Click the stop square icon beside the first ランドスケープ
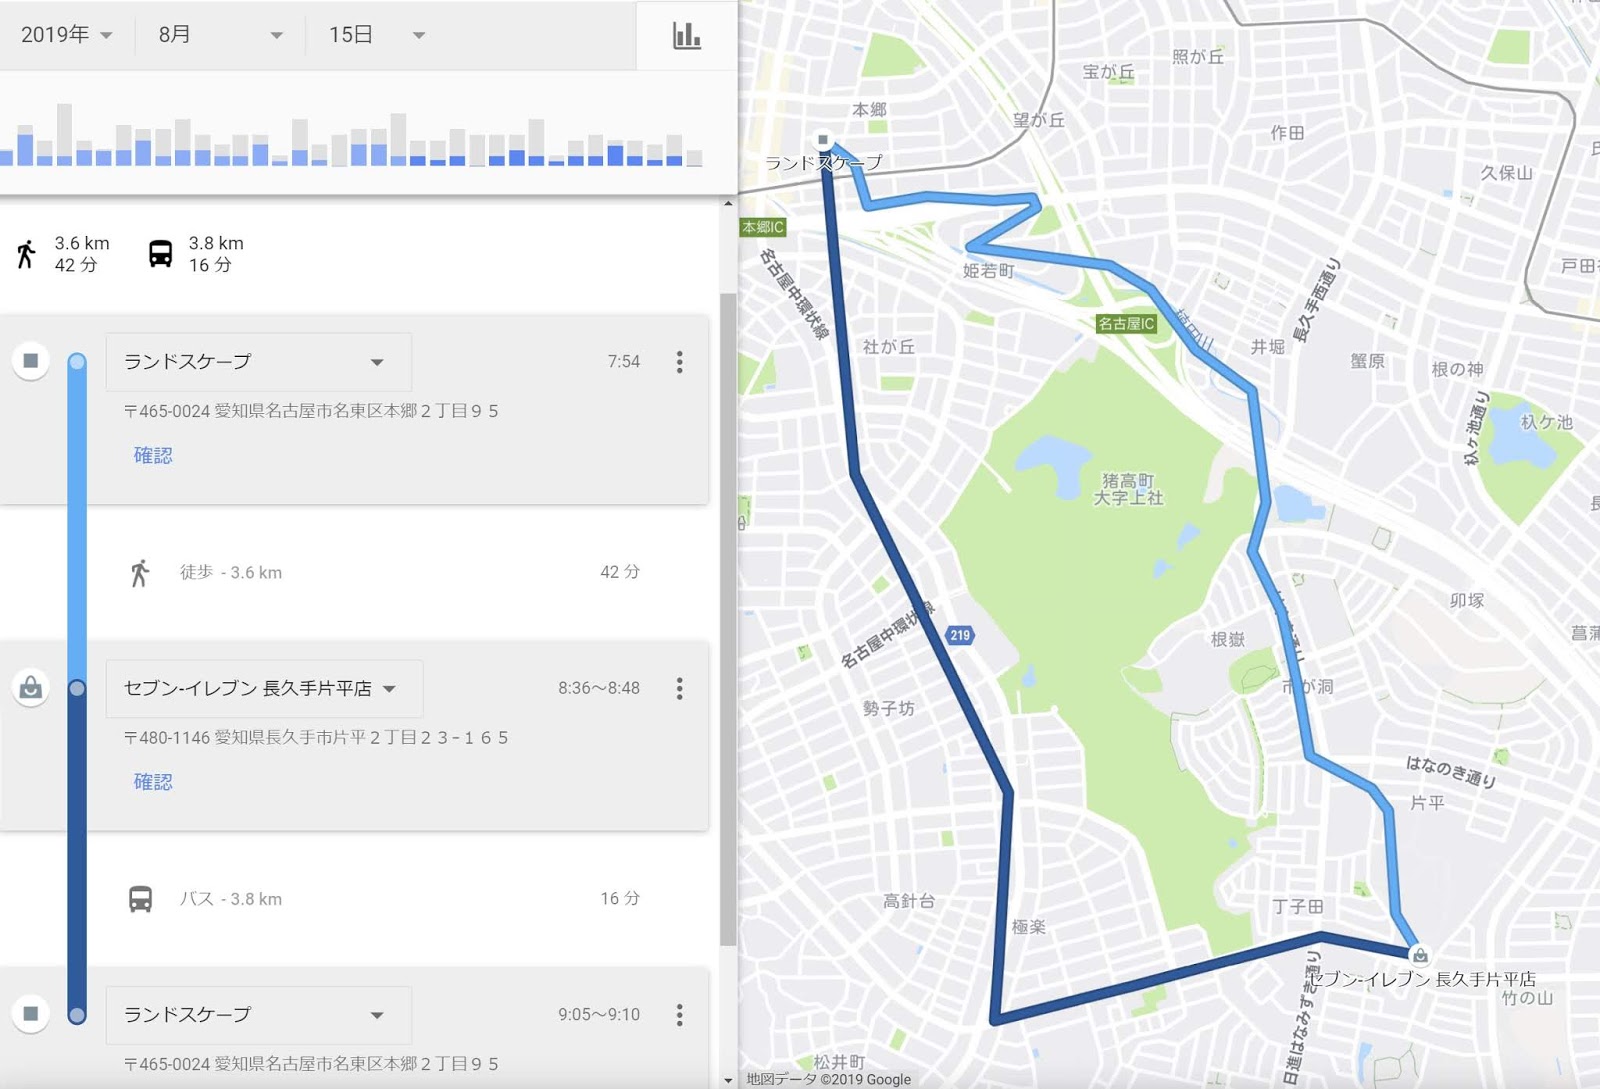 pyautogui.click(x=31, y=361)
